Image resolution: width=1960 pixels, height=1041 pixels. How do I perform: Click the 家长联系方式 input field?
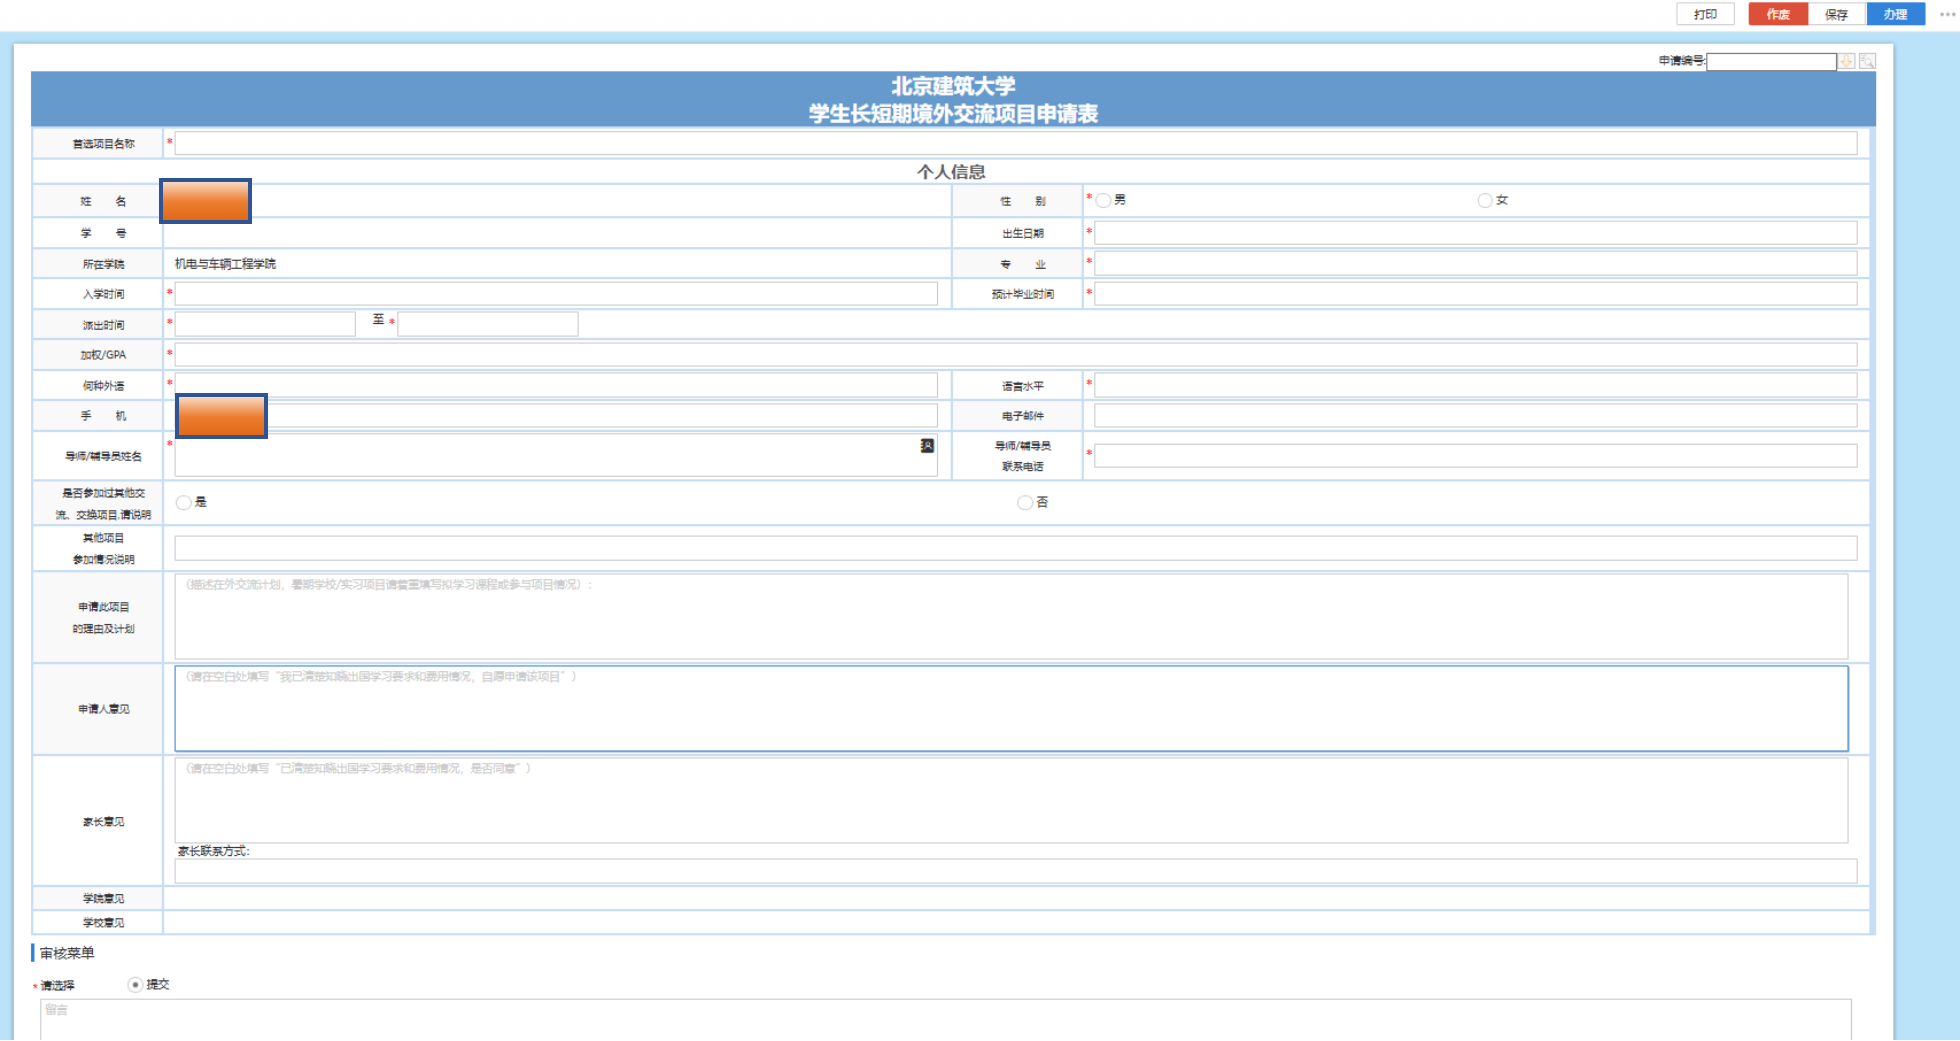(x=1015, y=871)
